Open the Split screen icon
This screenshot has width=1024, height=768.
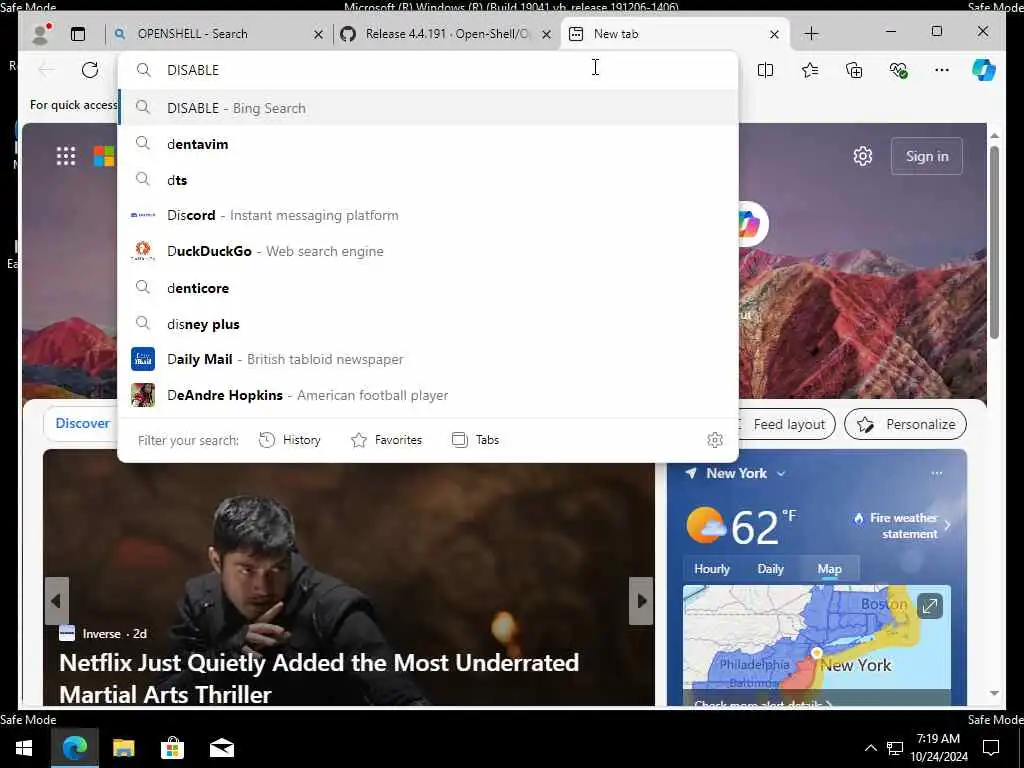click(765, 70)
